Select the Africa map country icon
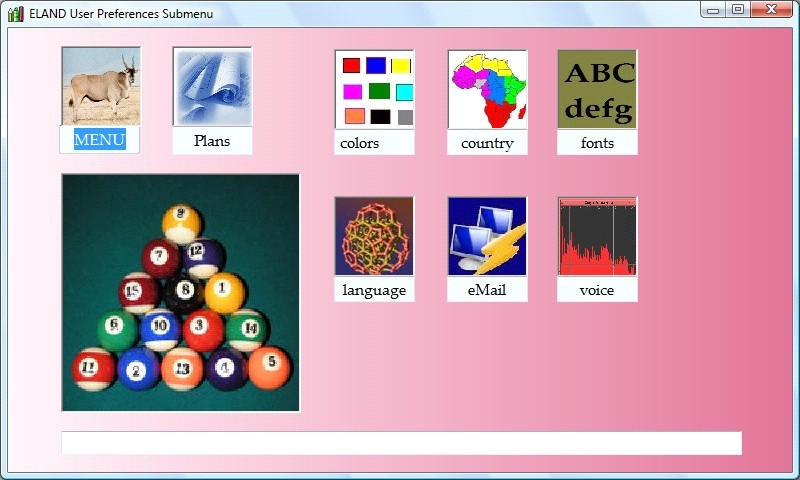The height and width of the screenshot is (480, 800). click(x=487, y=89)
